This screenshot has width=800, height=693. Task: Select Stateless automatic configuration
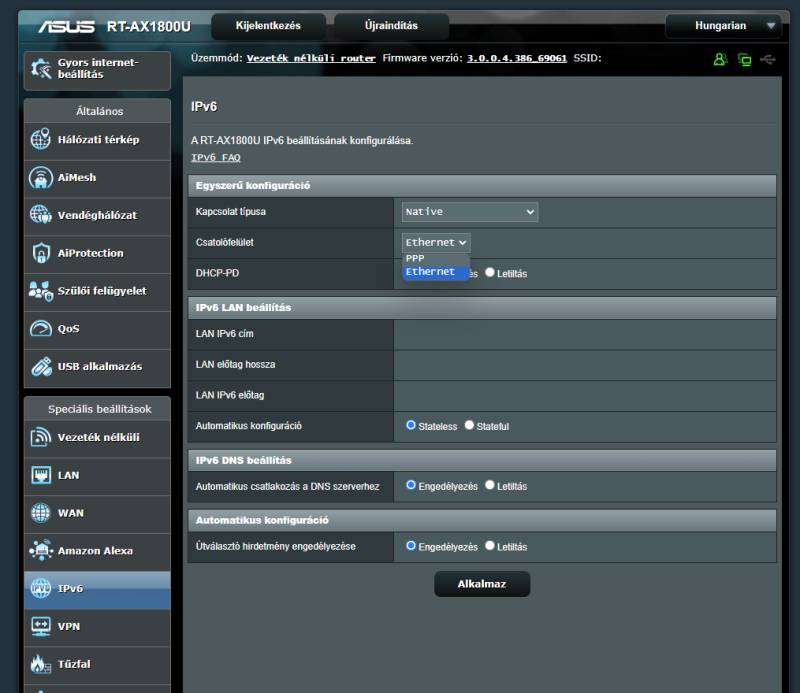pos(411,425)
